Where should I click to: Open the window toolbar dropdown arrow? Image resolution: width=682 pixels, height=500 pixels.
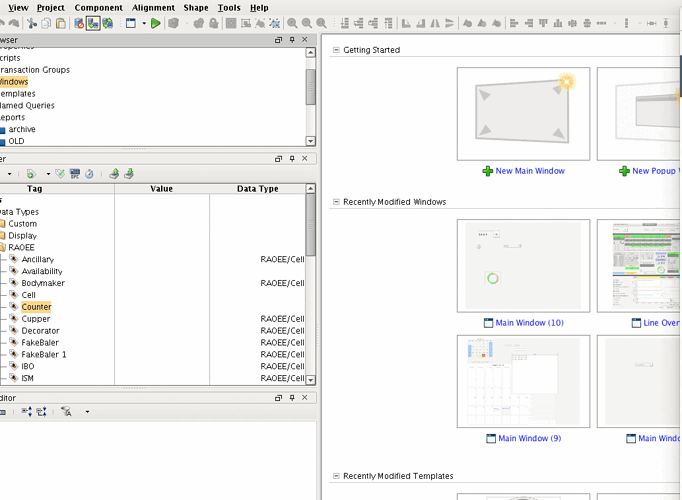[144, 23]
